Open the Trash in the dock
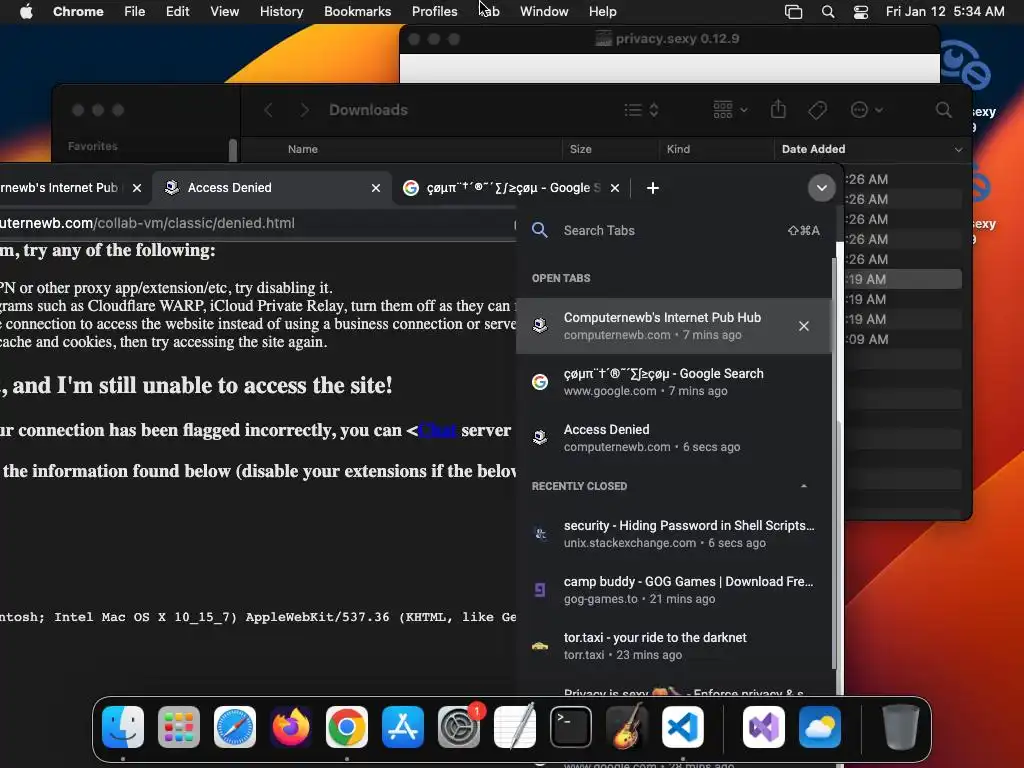 901,727
